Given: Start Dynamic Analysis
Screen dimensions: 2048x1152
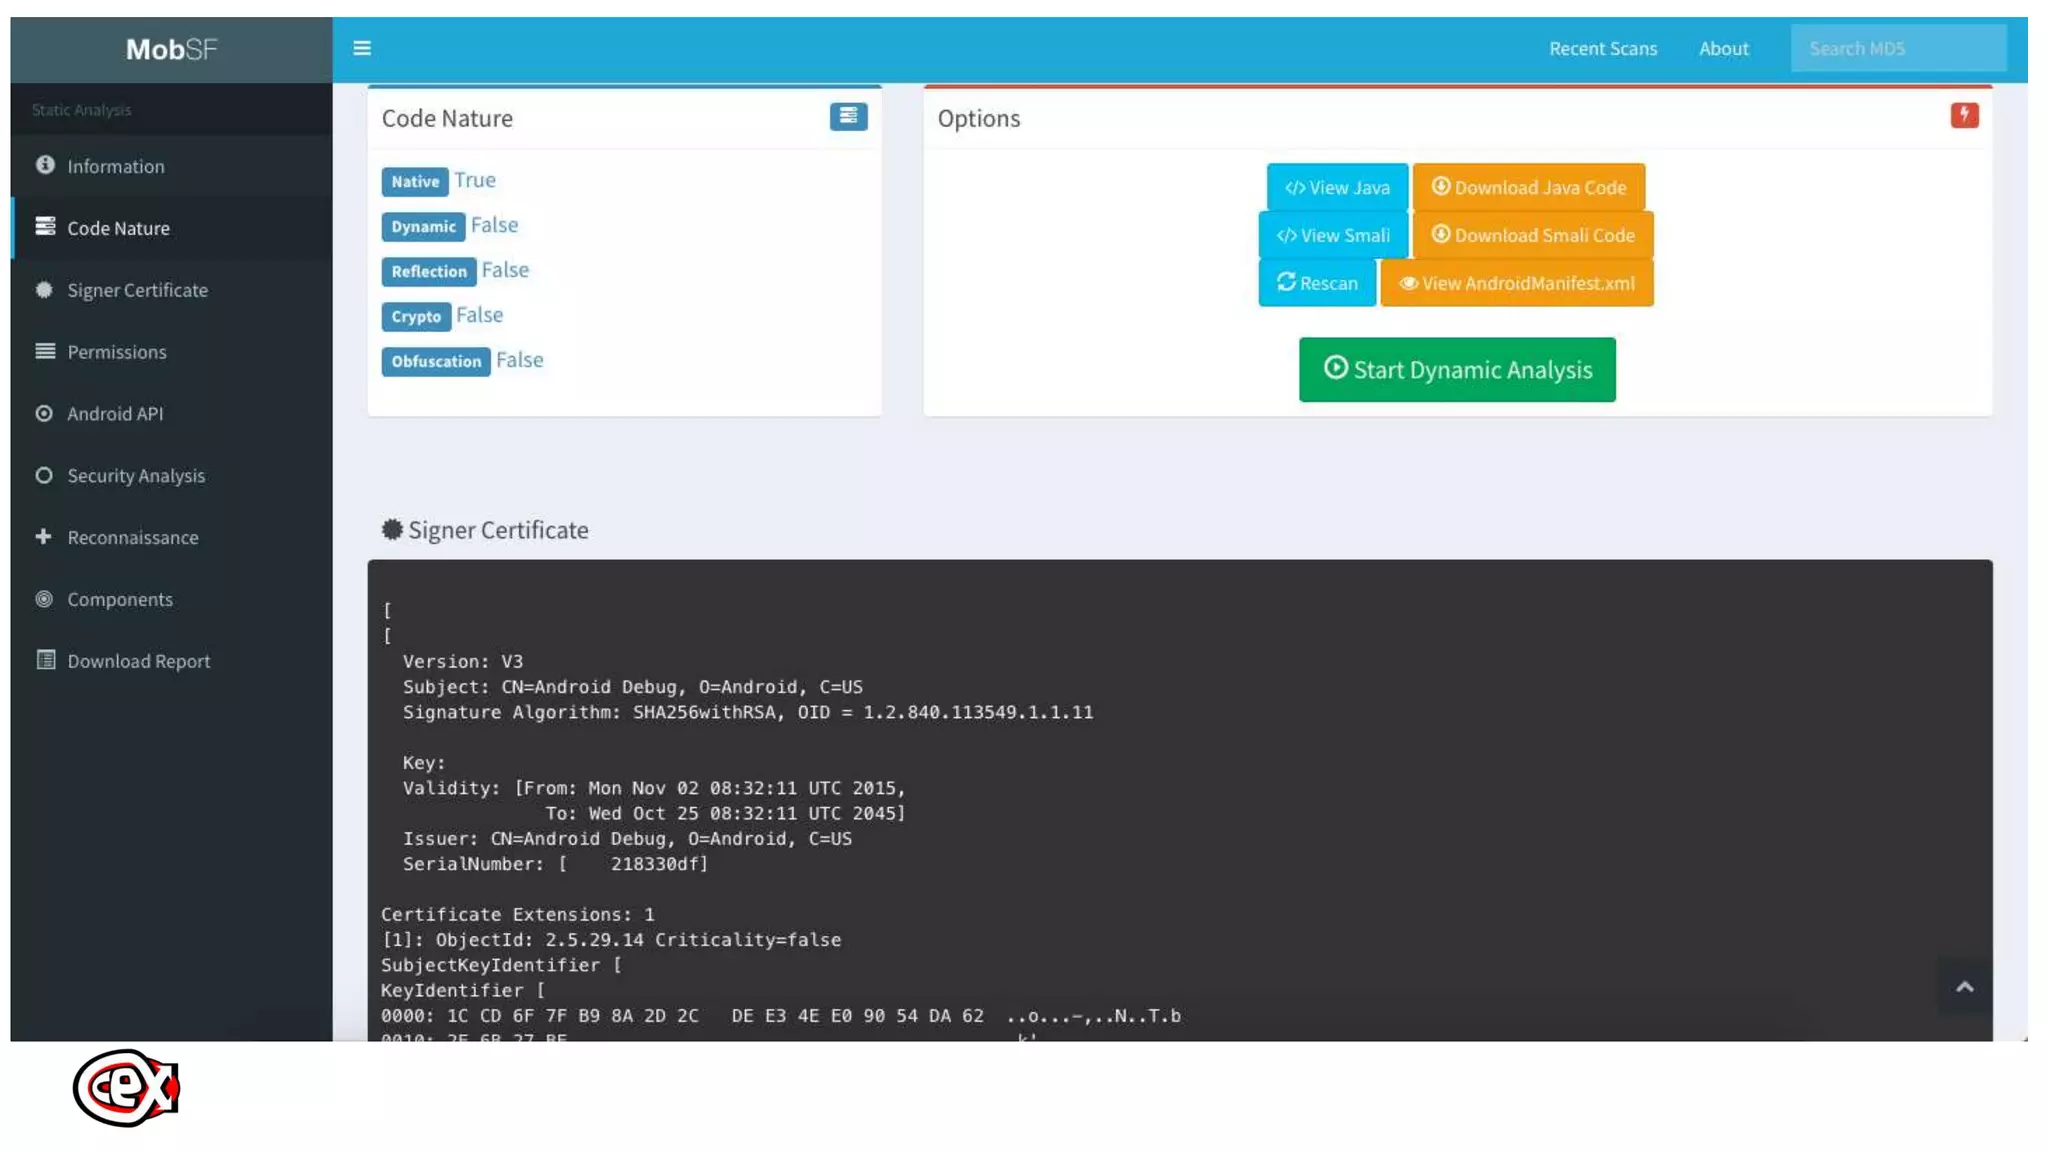Looking at the screenshot, I should [1457, 370].
